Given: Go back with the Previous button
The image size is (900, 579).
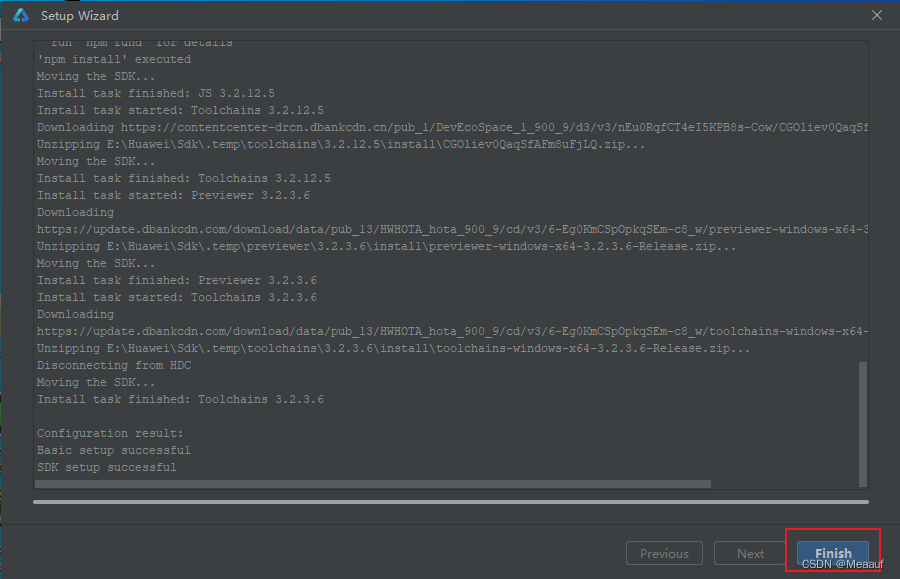Looking at the screenshot, I should pos(664,553).
